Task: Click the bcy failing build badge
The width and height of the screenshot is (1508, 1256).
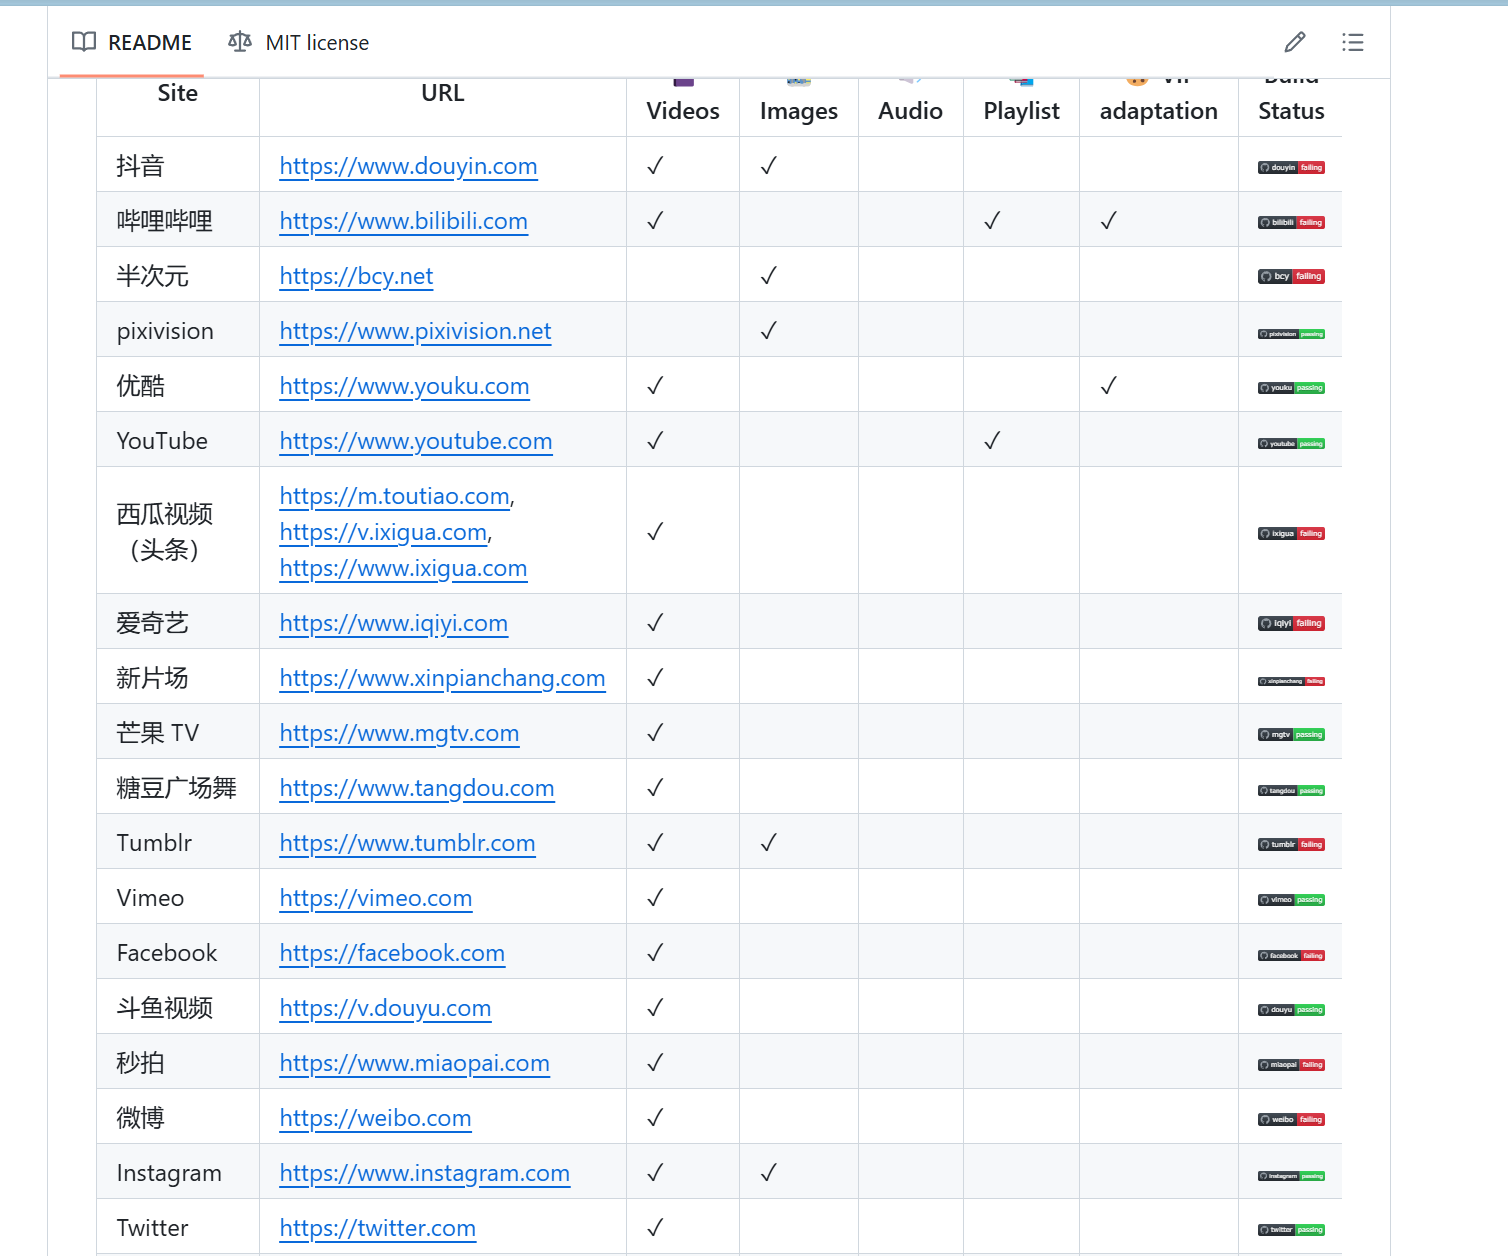Action: (x=1291, y=276)
